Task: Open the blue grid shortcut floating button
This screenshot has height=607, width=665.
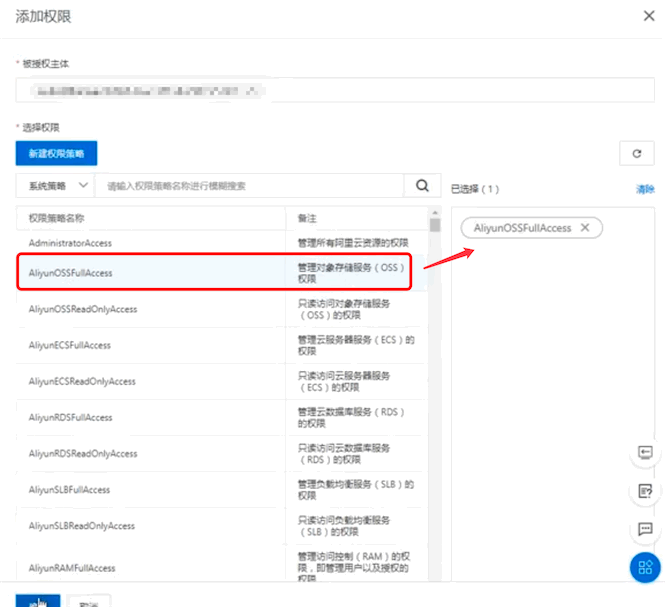Action: click(645, 567)
